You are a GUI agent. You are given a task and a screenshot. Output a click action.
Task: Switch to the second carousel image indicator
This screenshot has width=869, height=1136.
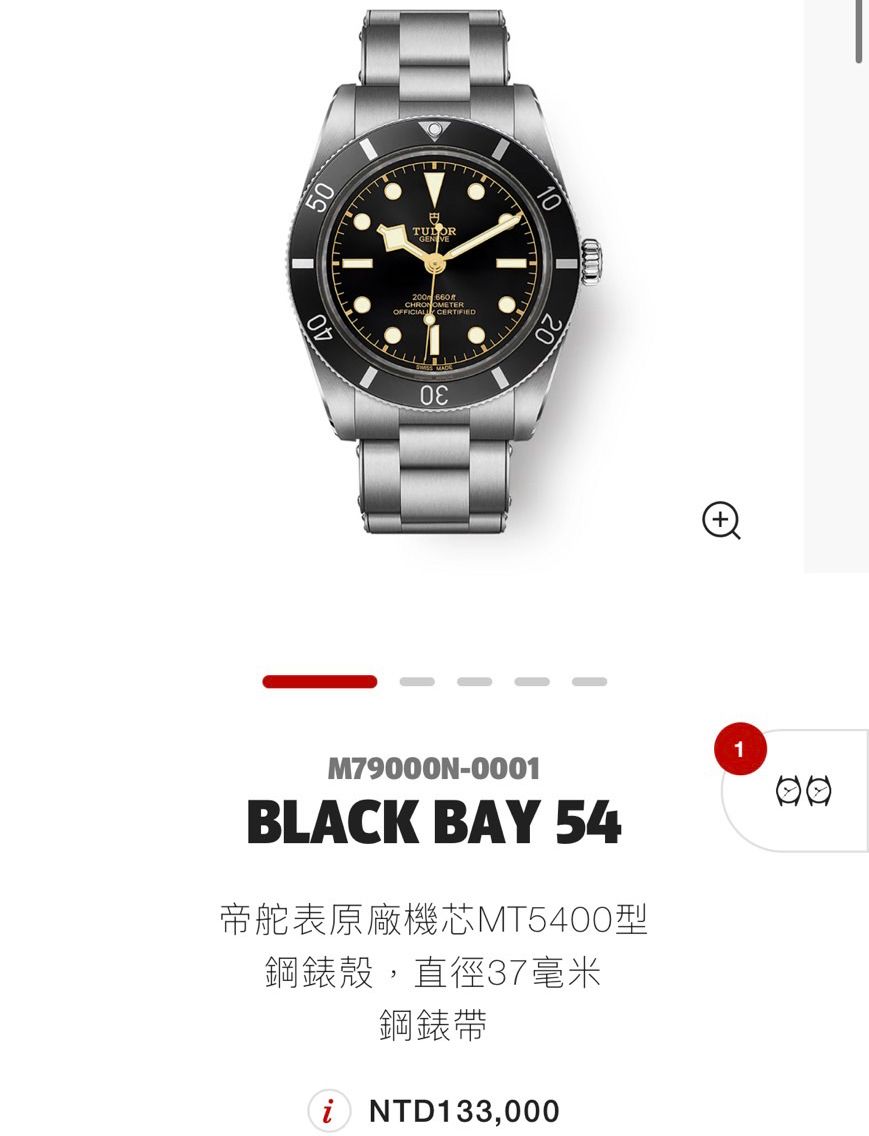pyautogui.click(x=417, y=682)
